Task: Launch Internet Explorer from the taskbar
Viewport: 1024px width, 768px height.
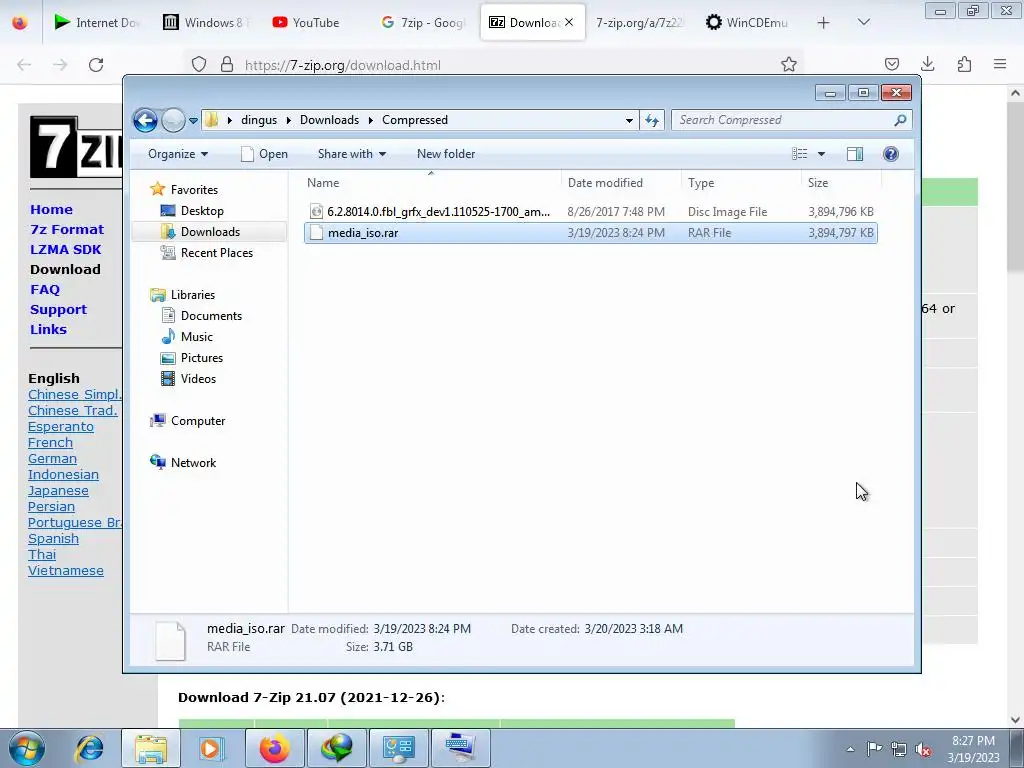Action: click(89, 748)
